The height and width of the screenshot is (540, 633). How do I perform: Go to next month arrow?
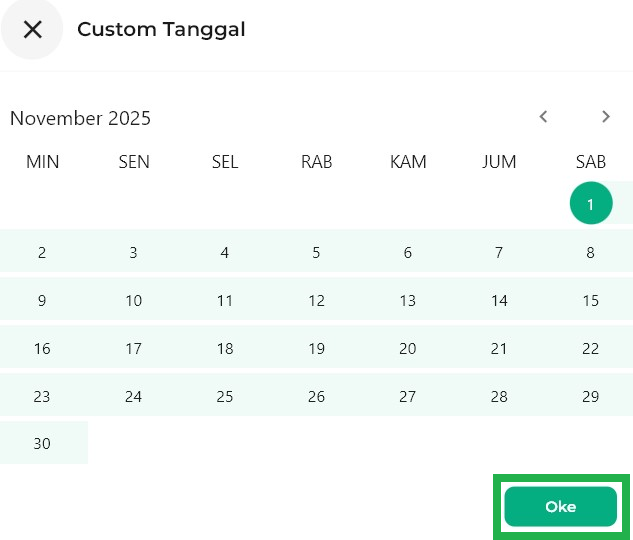(x=606, y=117)
